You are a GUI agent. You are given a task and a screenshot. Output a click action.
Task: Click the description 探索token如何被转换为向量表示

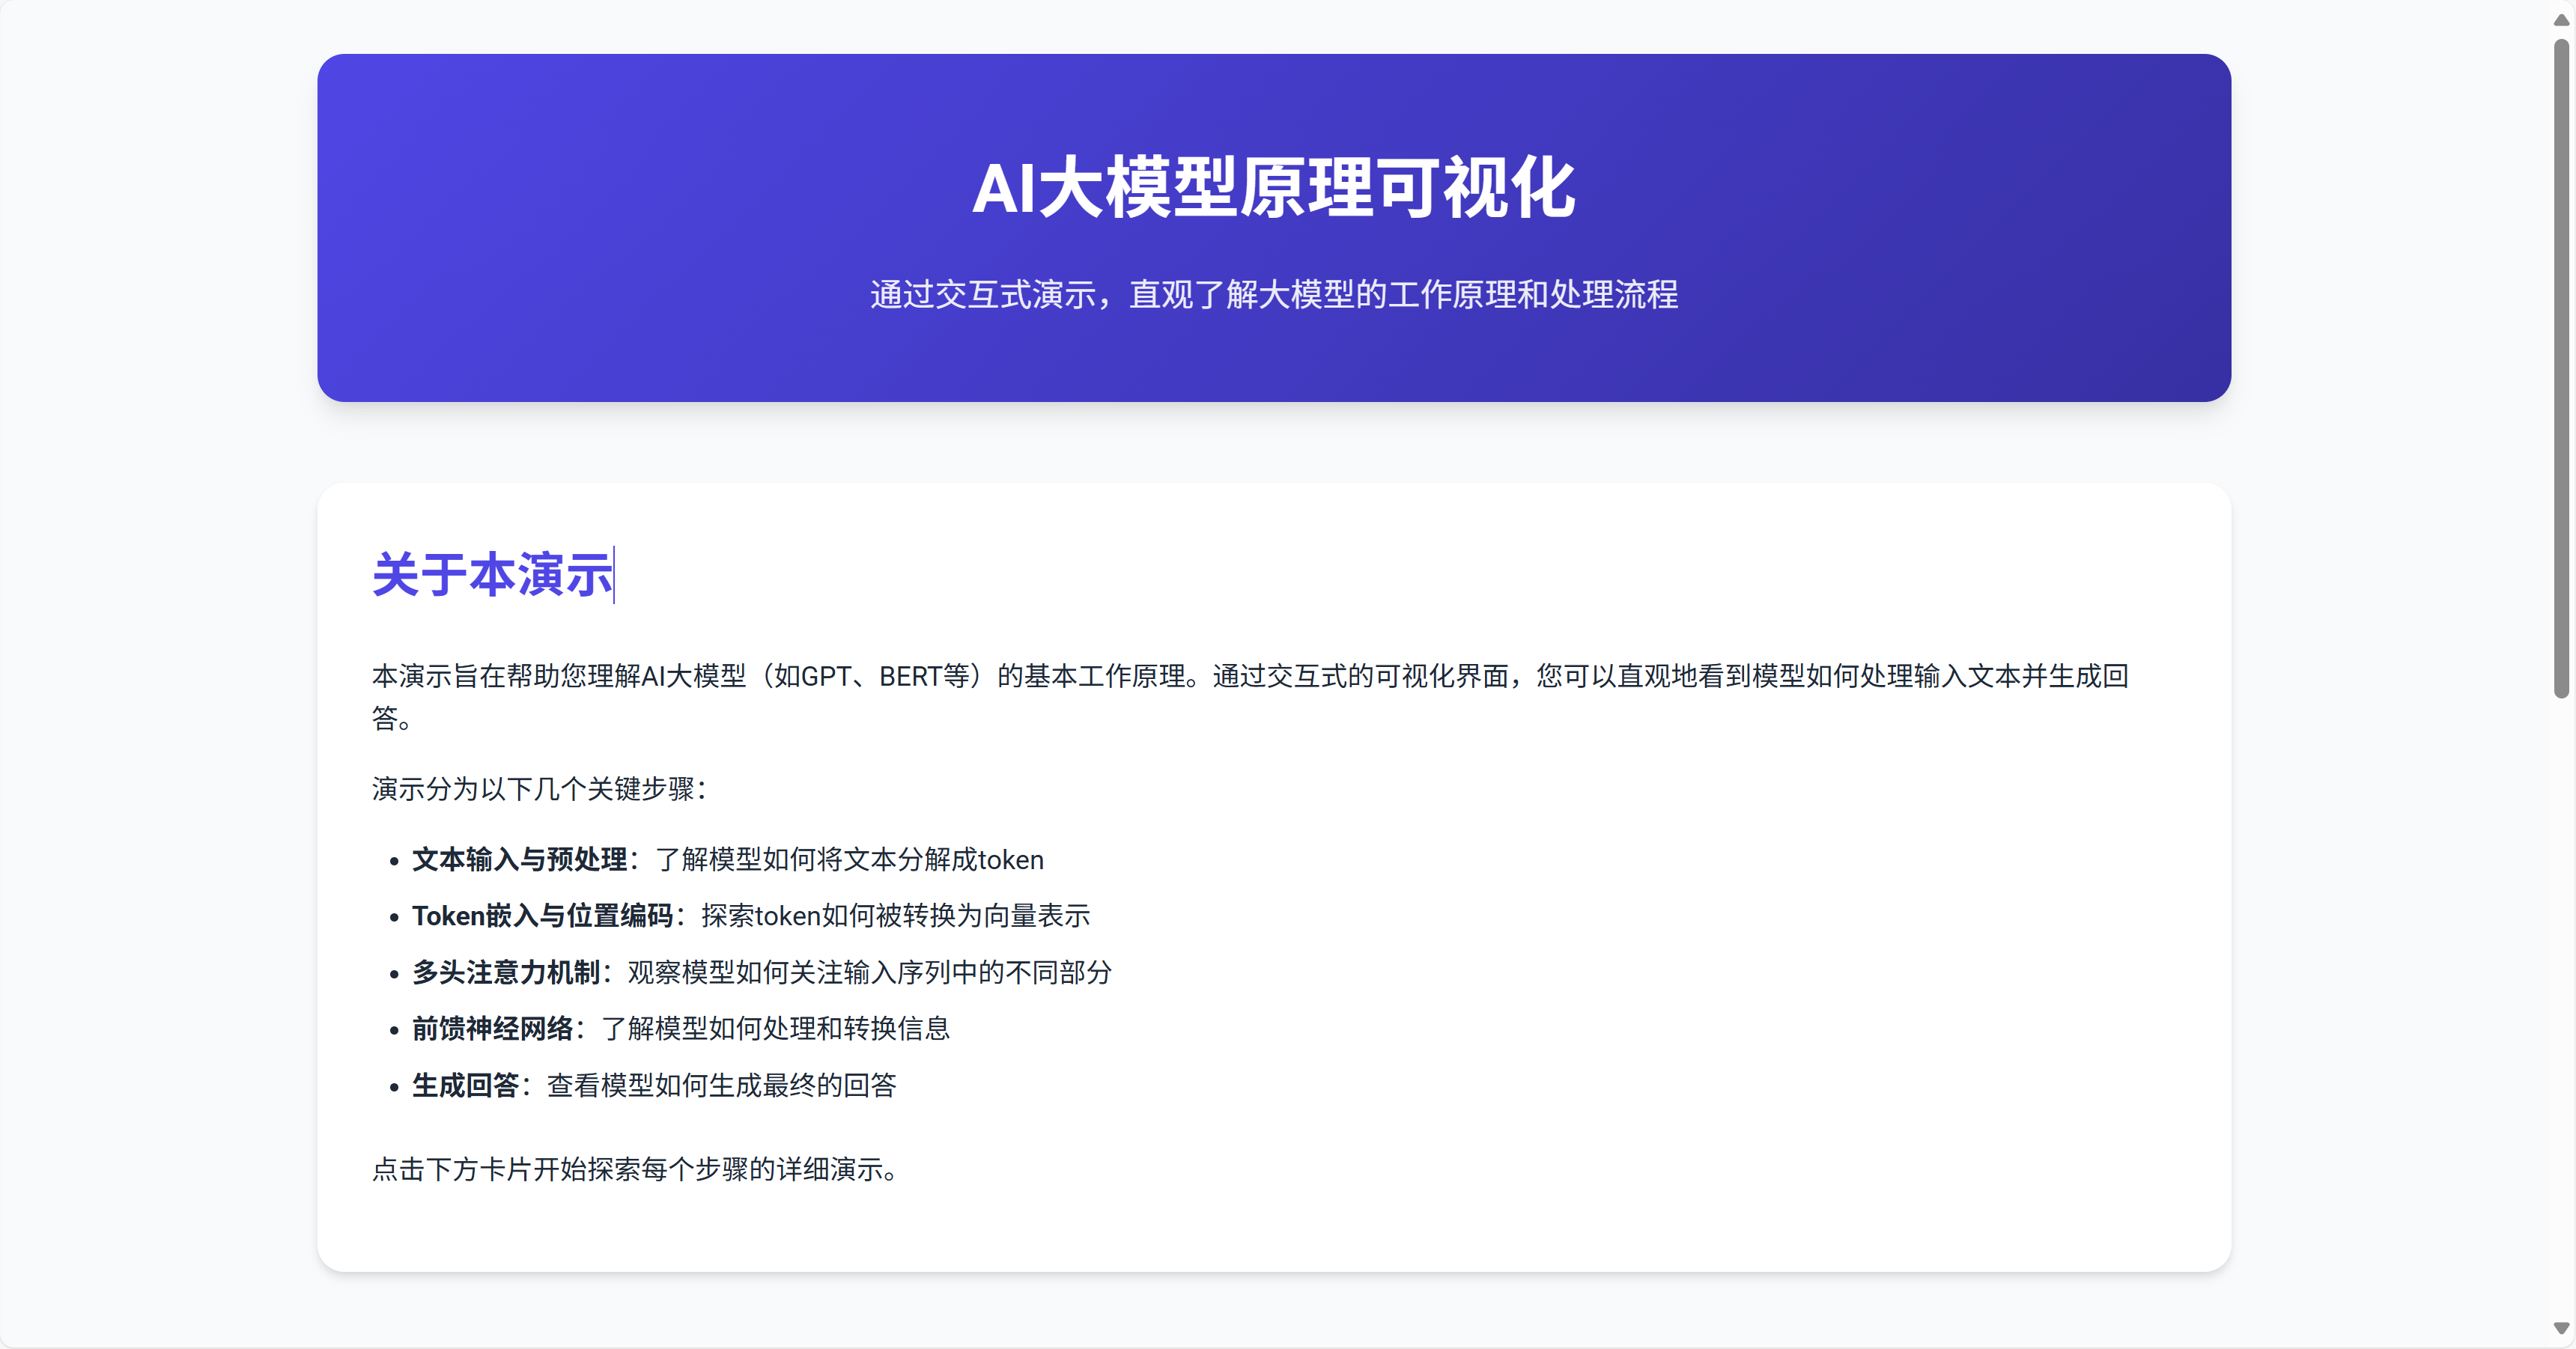coord(895,916)
